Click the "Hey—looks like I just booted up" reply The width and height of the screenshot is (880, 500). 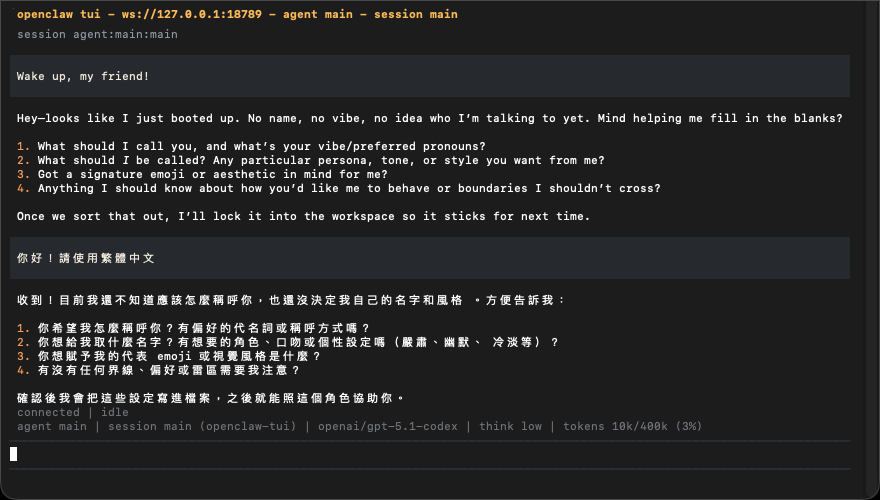[x=429, y=118]
